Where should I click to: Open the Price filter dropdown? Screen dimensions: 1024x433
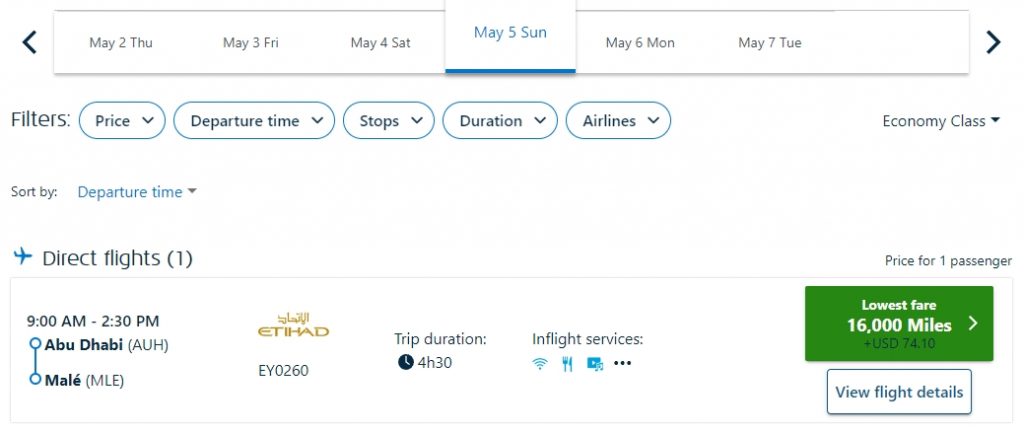coord(122,121)
